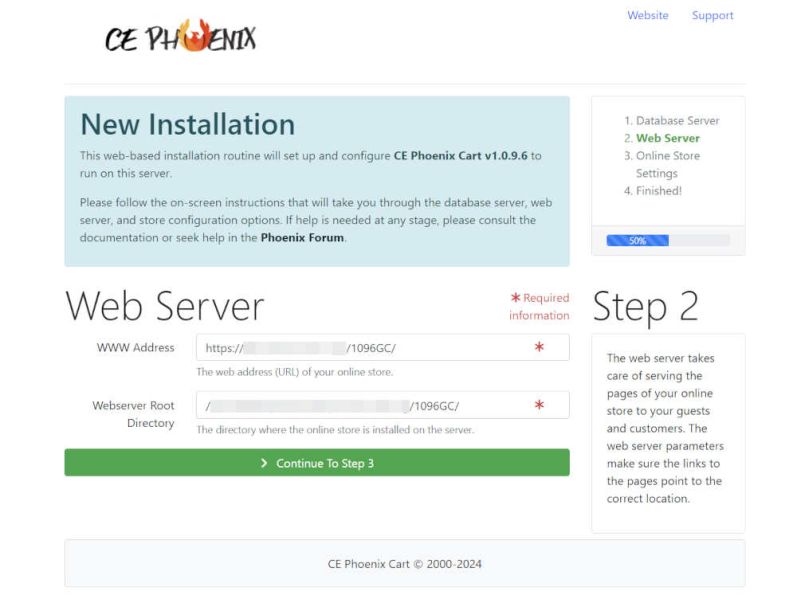The height and width of the screenshot is (599, 797).
Task: Click the Webserver Root Directory label
Action: point(133,414)
